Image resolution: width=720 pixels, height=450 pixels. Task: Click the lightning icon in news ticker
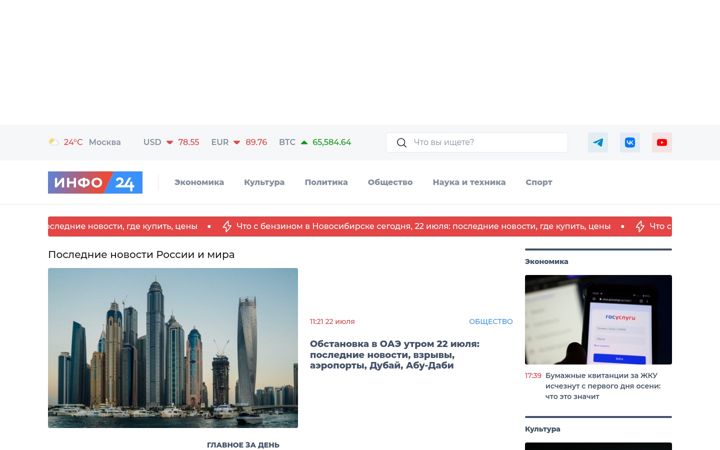tap(227, 226)
